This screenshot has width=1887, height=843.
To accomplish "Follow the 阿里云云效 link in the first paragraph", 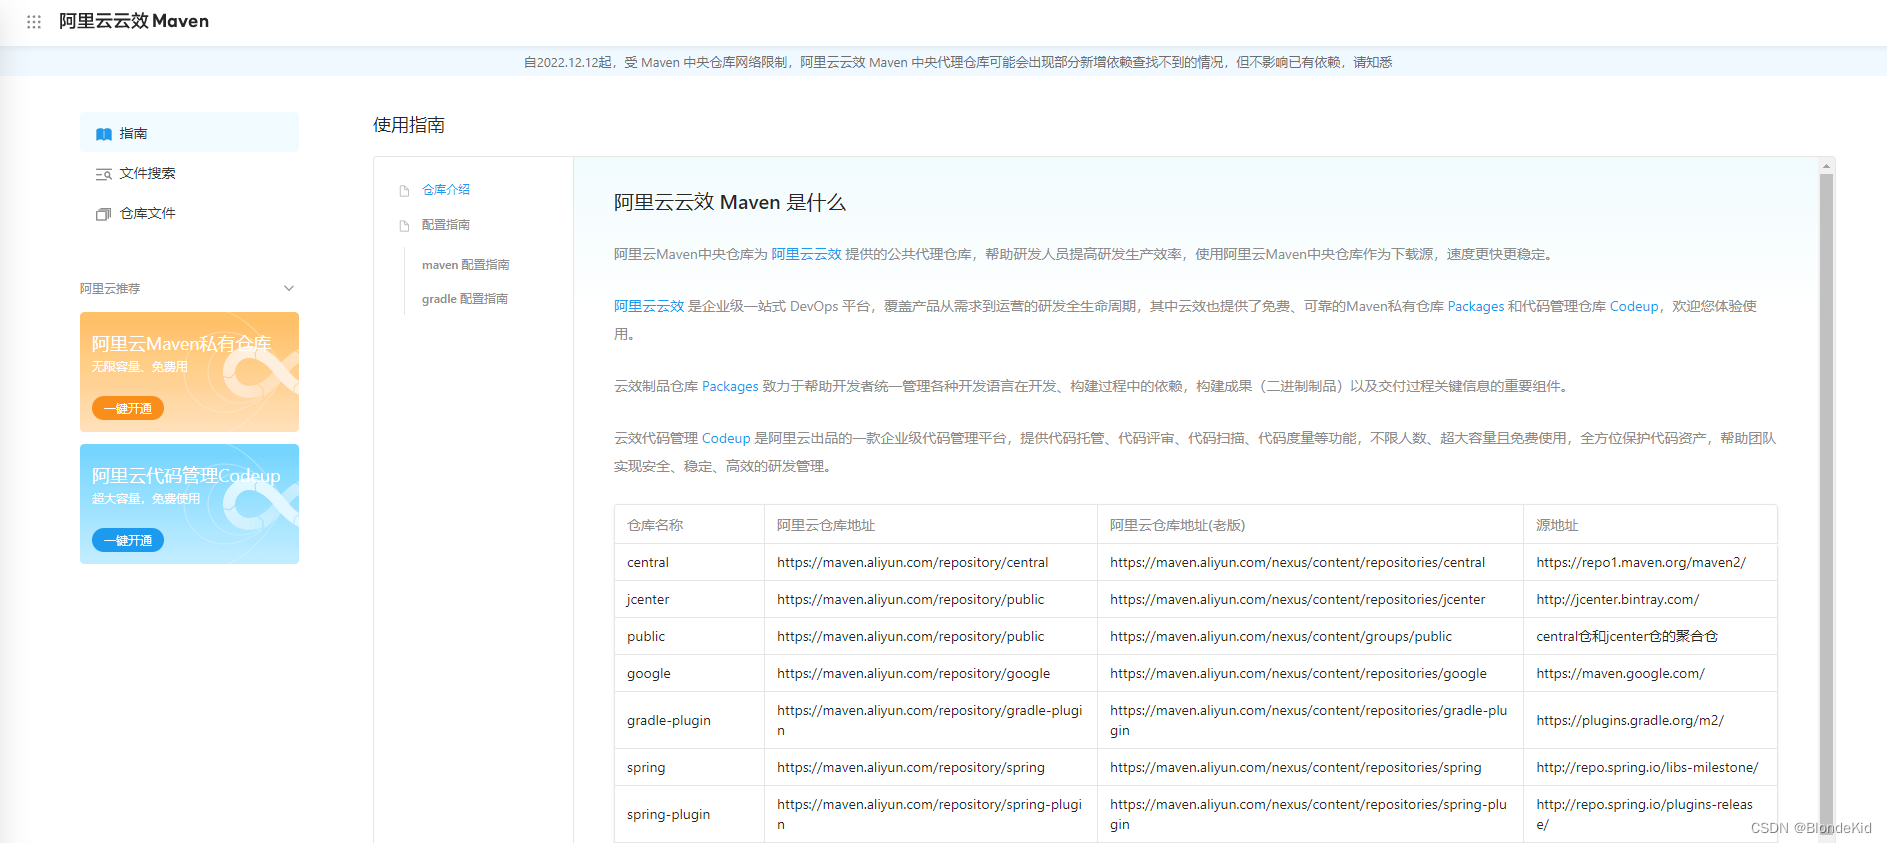I will coord(806,254).
